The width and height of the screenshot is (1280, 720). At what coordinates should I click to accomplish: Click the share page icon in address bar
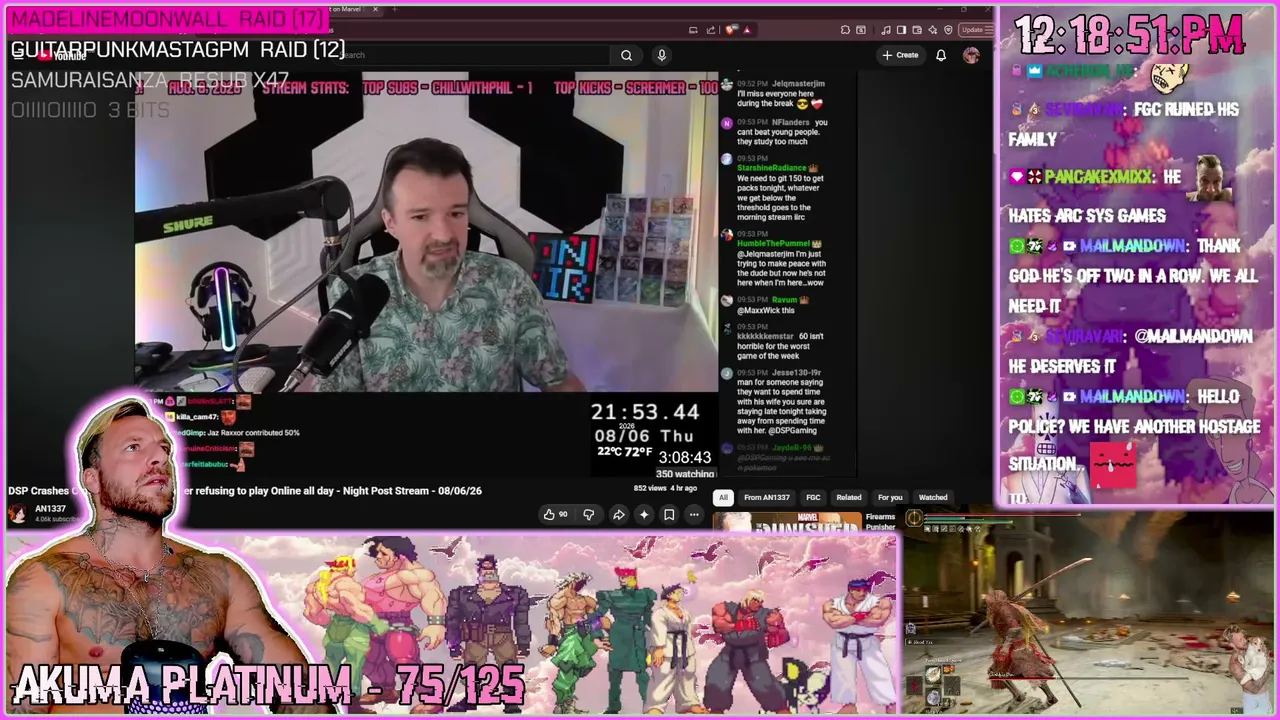coord(709,30)
